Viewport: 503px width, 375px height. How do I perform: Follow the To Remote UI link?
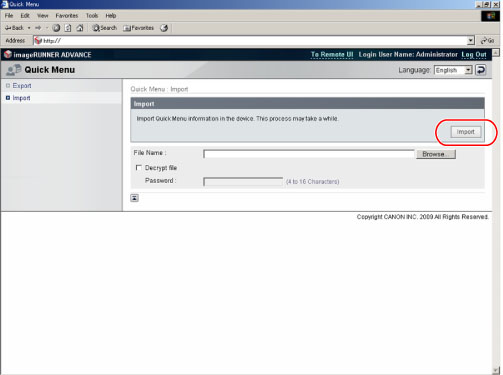332,55
